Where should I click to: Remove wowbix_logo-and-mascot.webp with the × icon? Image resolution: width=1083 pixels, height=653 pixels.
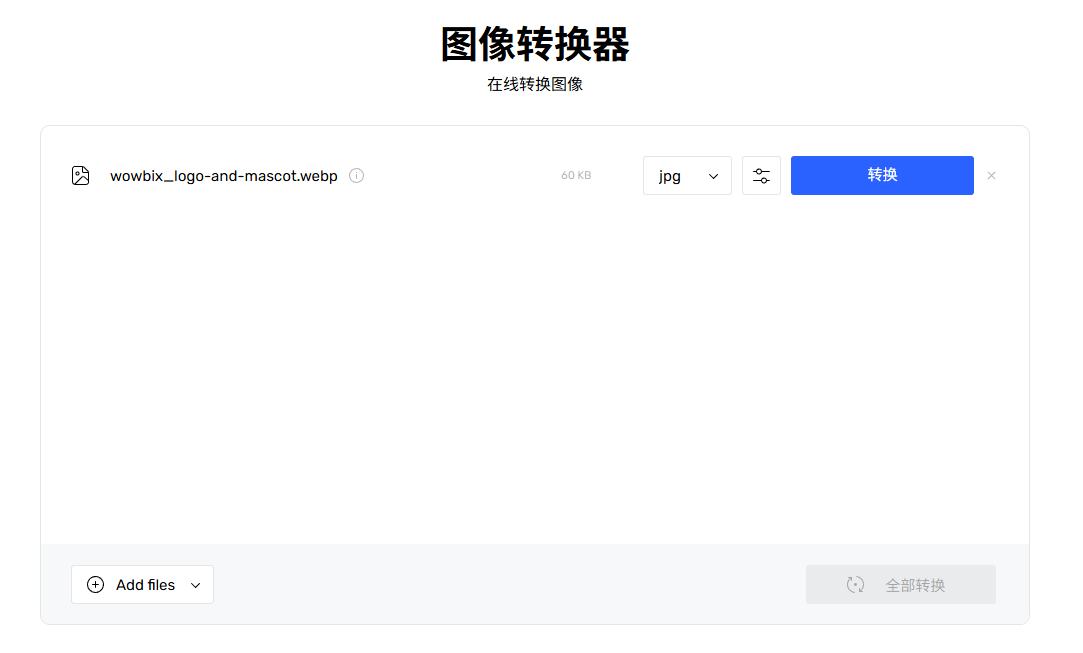point(991,175)
